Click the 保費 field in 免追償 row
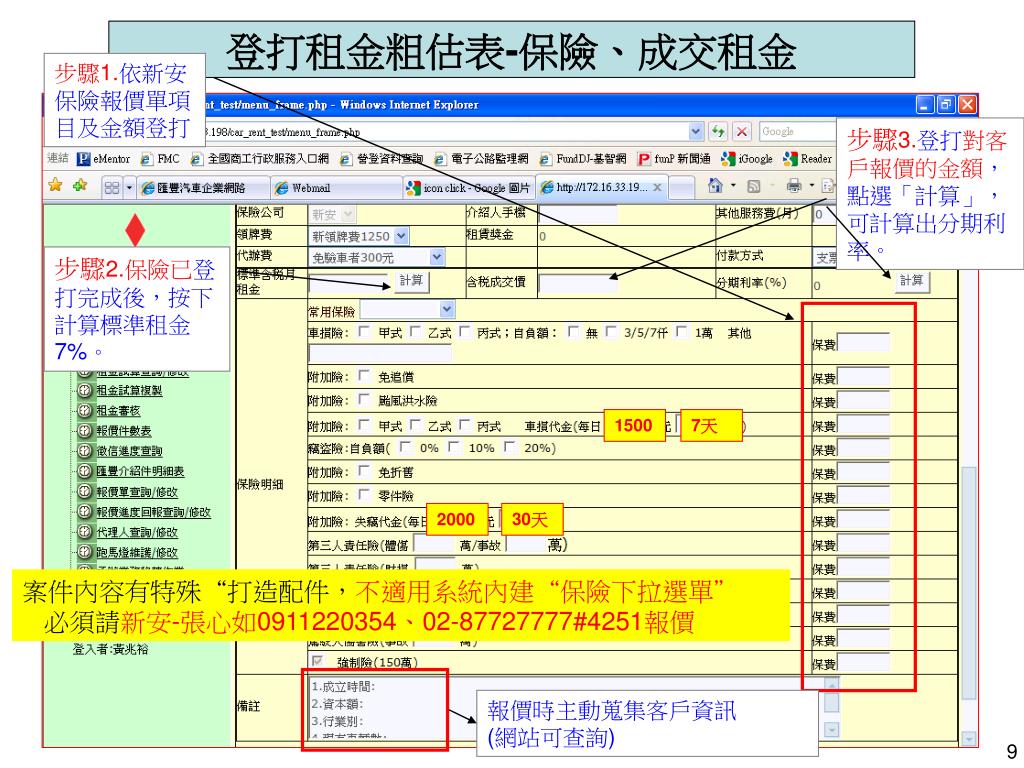This screenshot has width=1024, height=768. tap(863, 377)
